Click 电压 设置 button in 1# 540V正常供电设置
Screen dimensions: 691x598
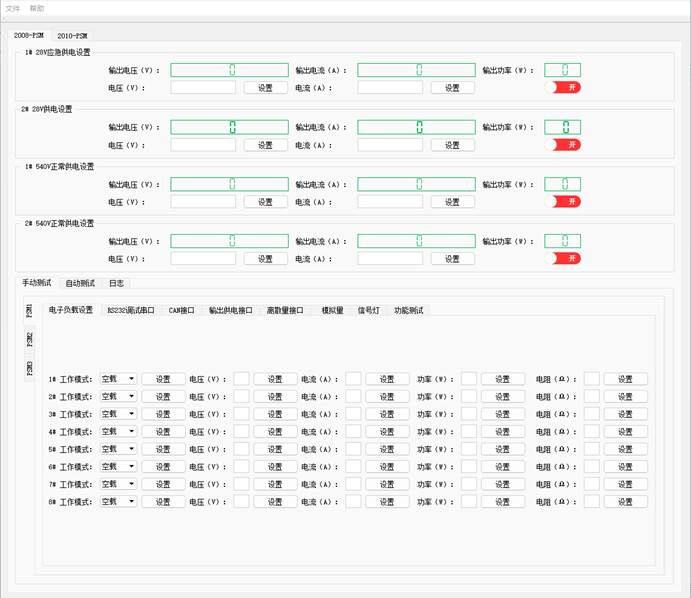coord(265,202)
